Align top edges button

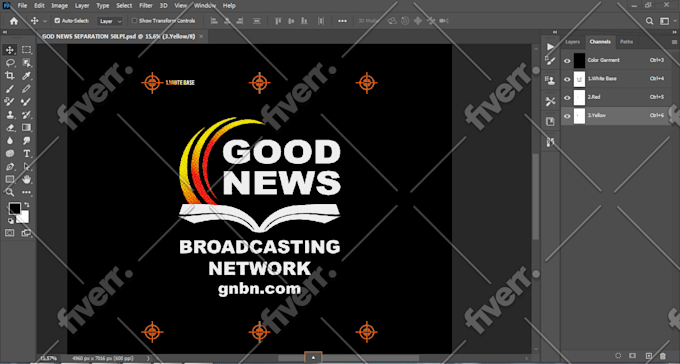(278, 21)
